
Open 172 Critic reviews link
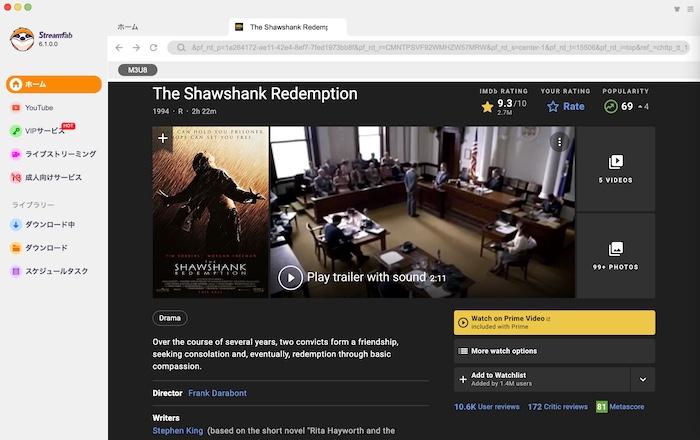[558, 407]
